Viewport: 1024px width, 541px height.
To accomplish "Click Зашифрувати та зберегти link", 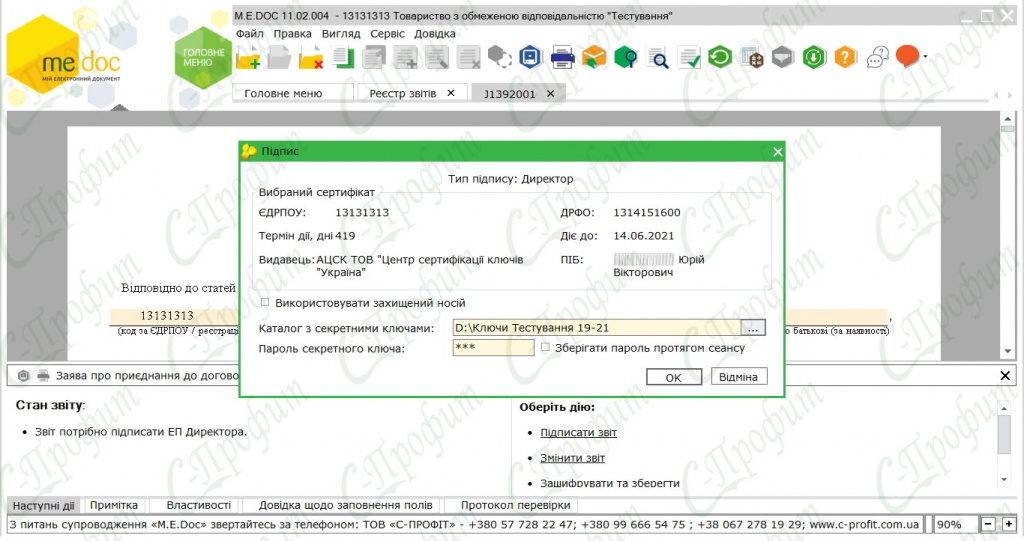I will [x=609, y=483].
